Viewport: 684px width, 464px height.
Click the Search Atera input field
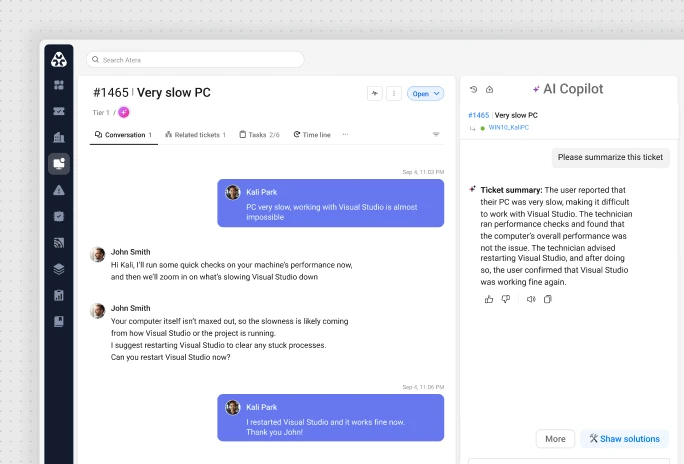[x=195, y=60]
